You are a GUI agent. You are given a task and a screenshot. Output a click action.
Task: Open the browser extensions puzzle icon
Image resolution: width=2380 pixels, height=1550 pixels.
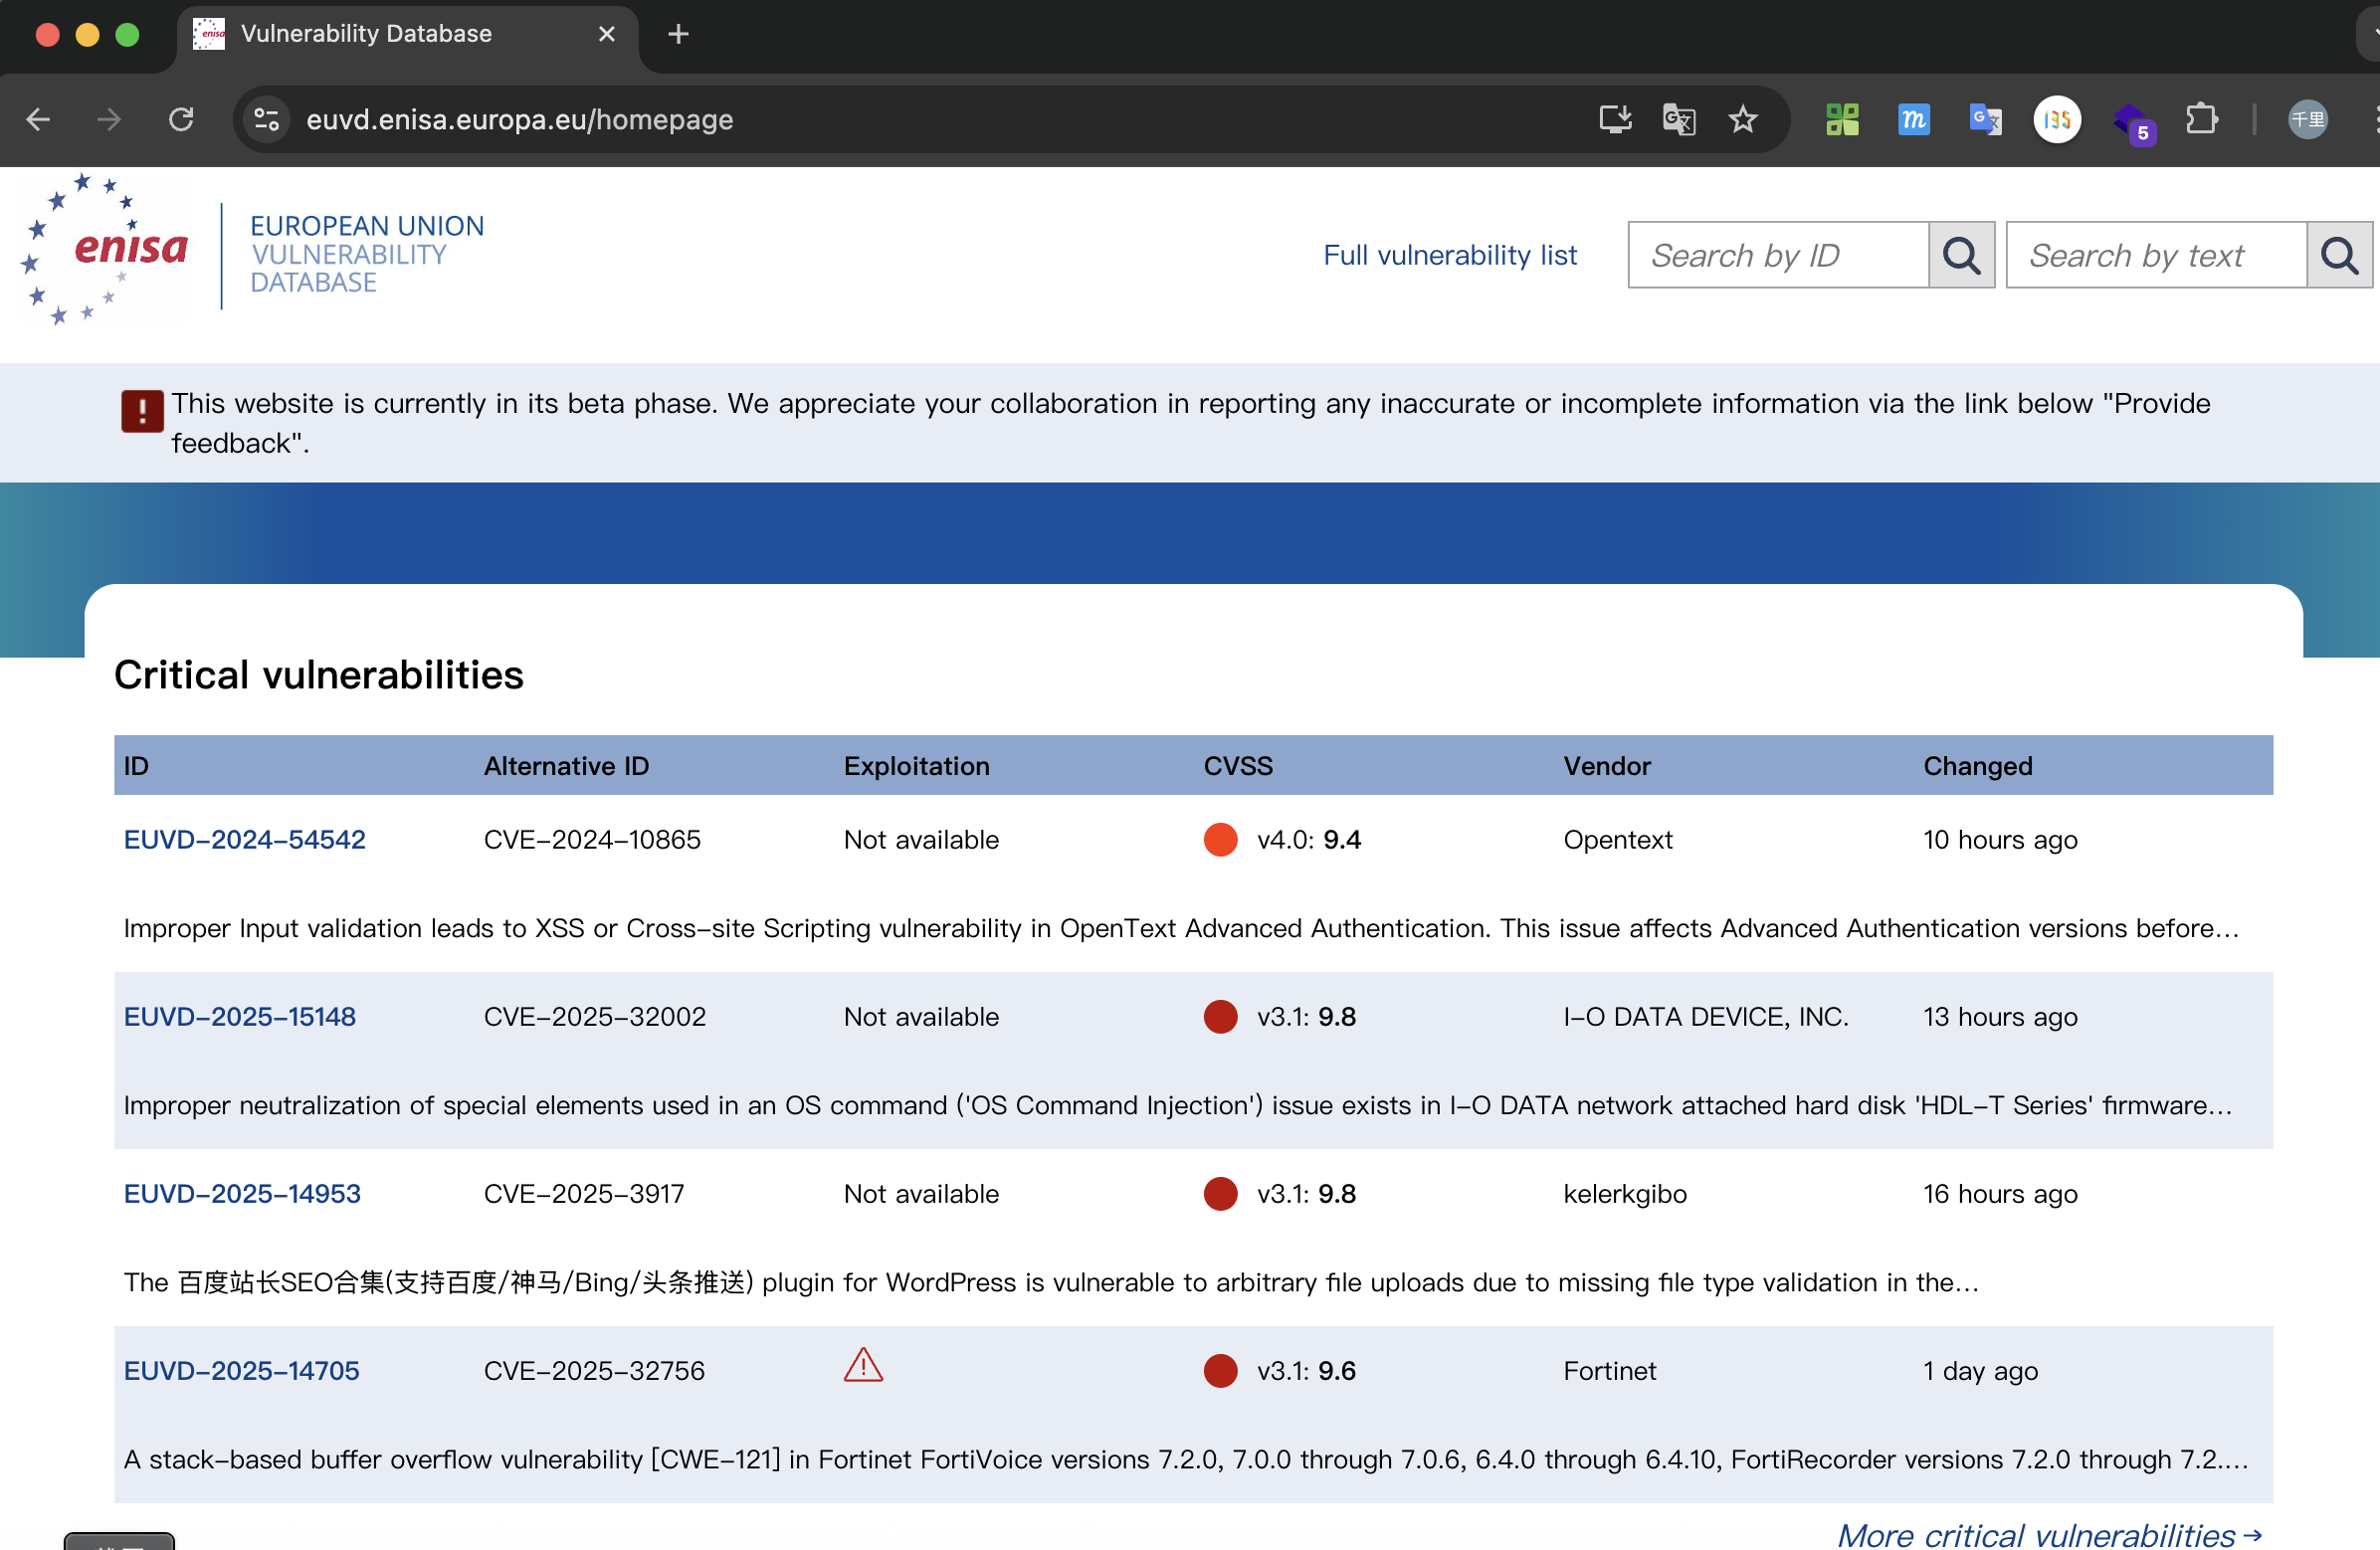point(2201,120)
